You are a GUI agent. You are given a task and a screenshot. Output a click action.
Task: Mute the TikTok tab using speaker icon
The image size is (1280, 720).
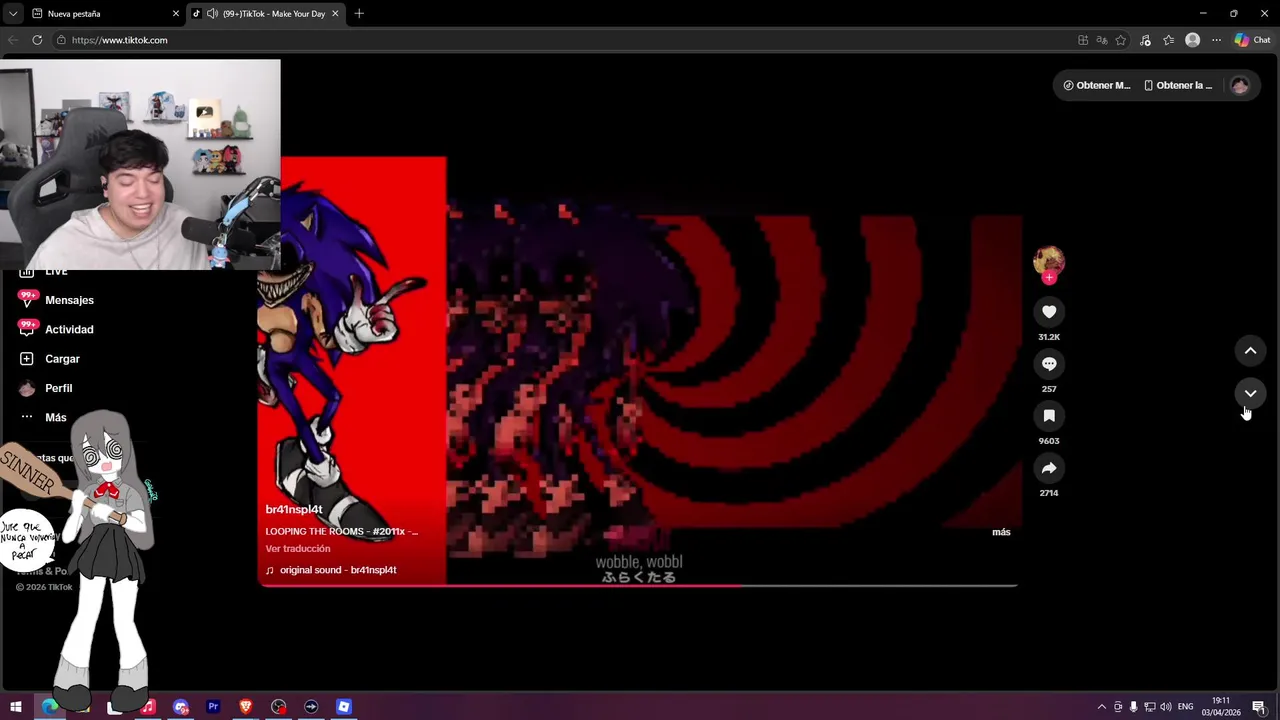212,13
